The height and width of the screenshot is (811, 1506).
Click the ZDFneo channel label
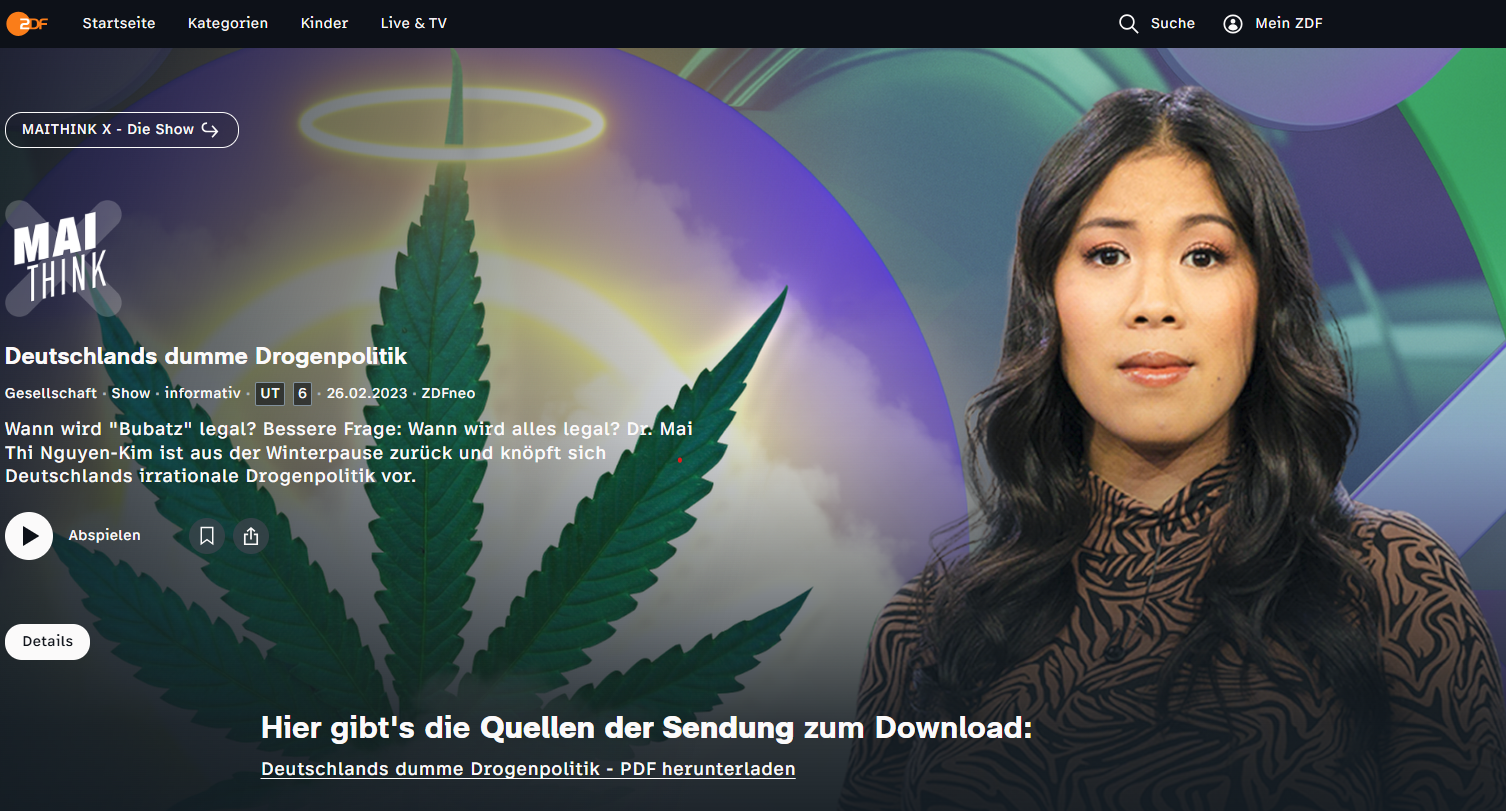tap(448, 394)
